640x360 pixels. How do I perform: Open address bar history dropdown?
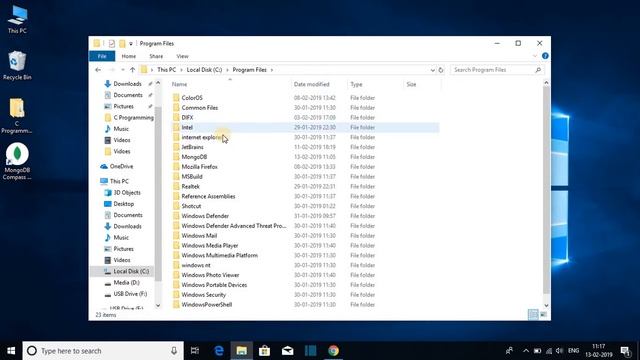[x=432, y=70]
